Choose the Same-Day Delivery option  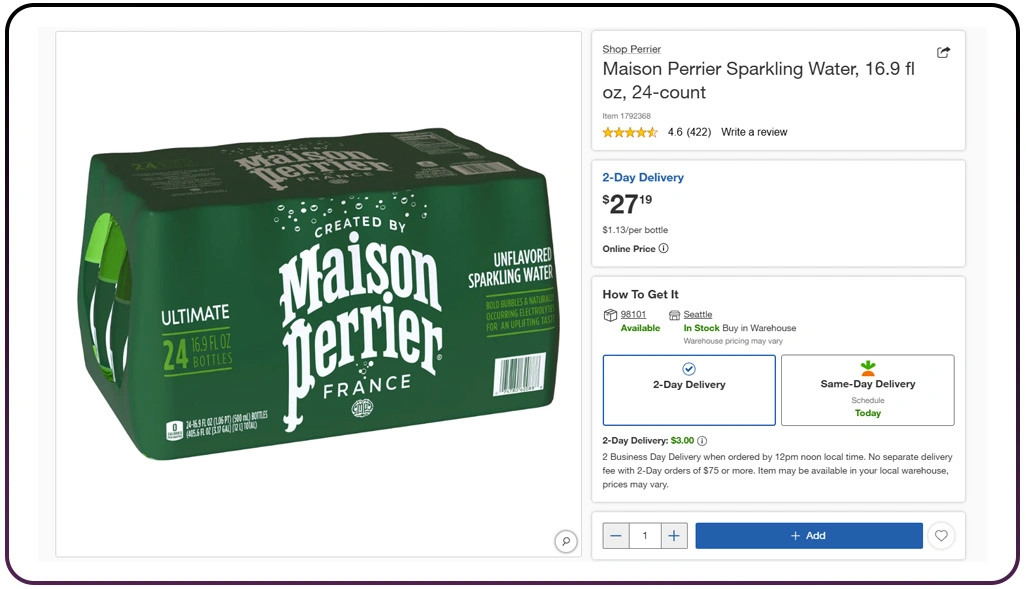pos(867,389)
